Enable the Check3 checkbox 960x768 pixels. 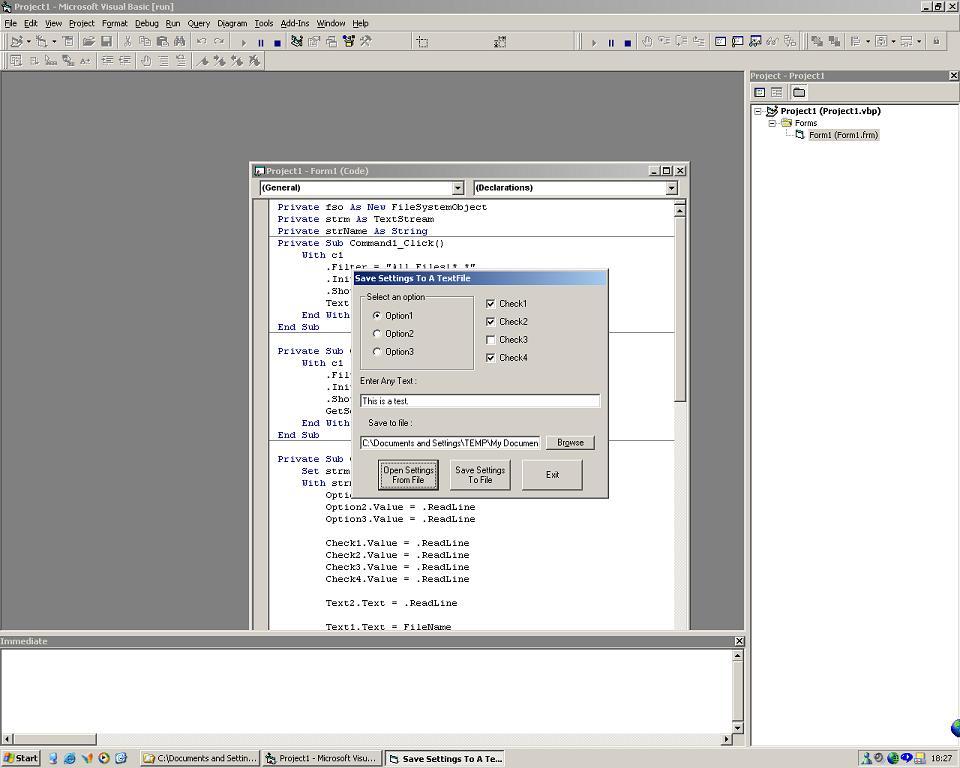click(490, 340)
